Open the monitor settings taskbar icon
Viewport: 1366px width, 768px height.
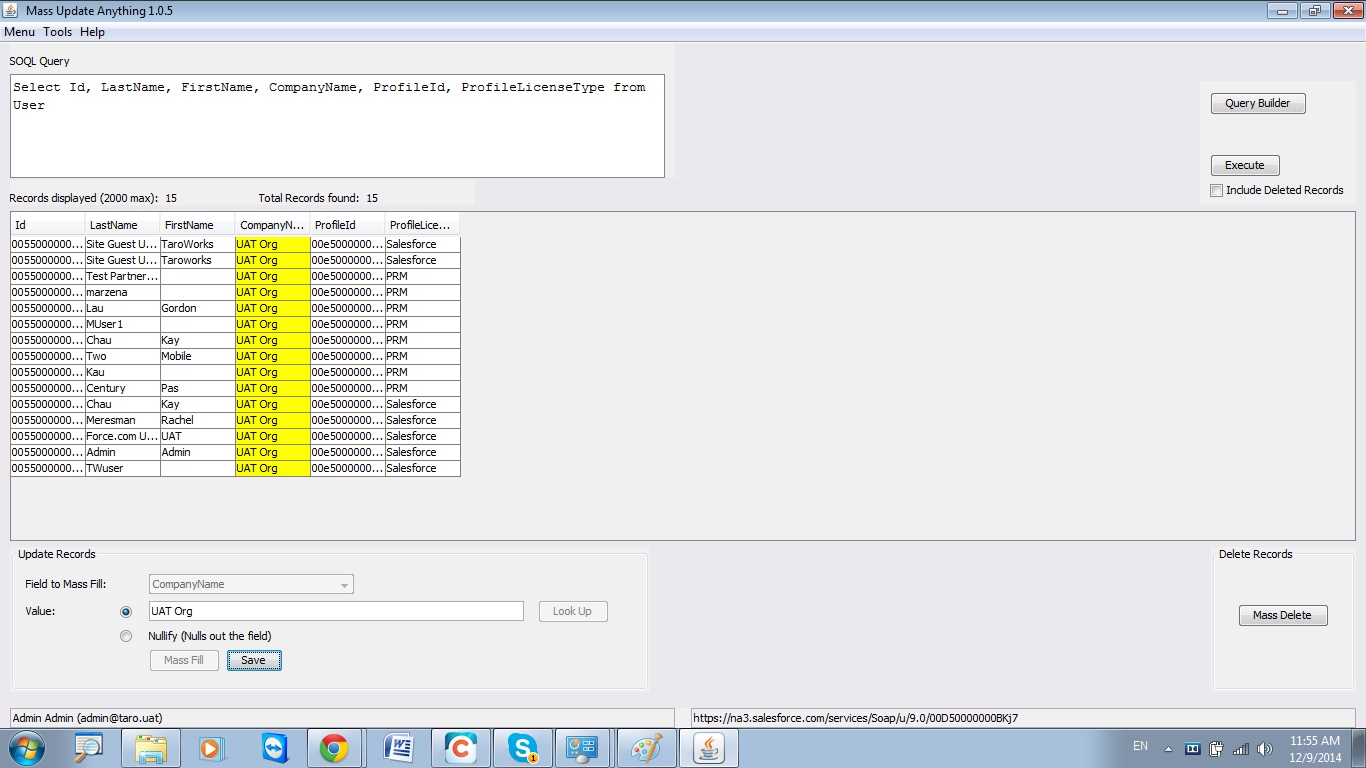pyautogui.click(x=583, y=748)
